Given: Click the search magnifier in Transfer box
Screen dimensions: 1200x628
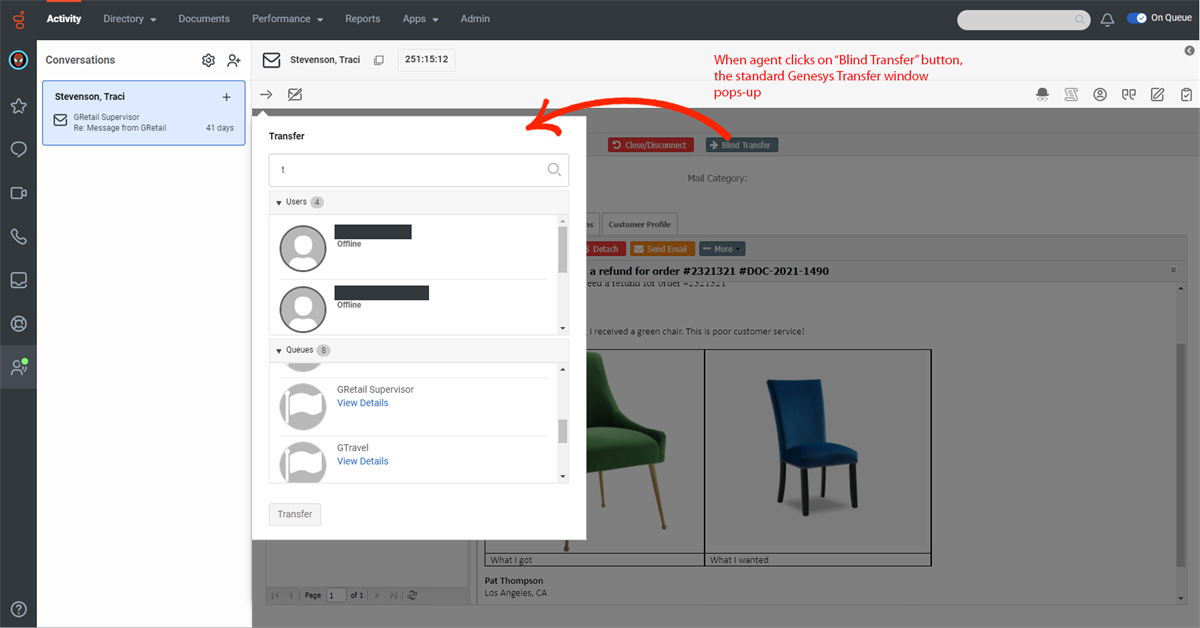Looking at the screenshot, I should click(x=554, y=170).
